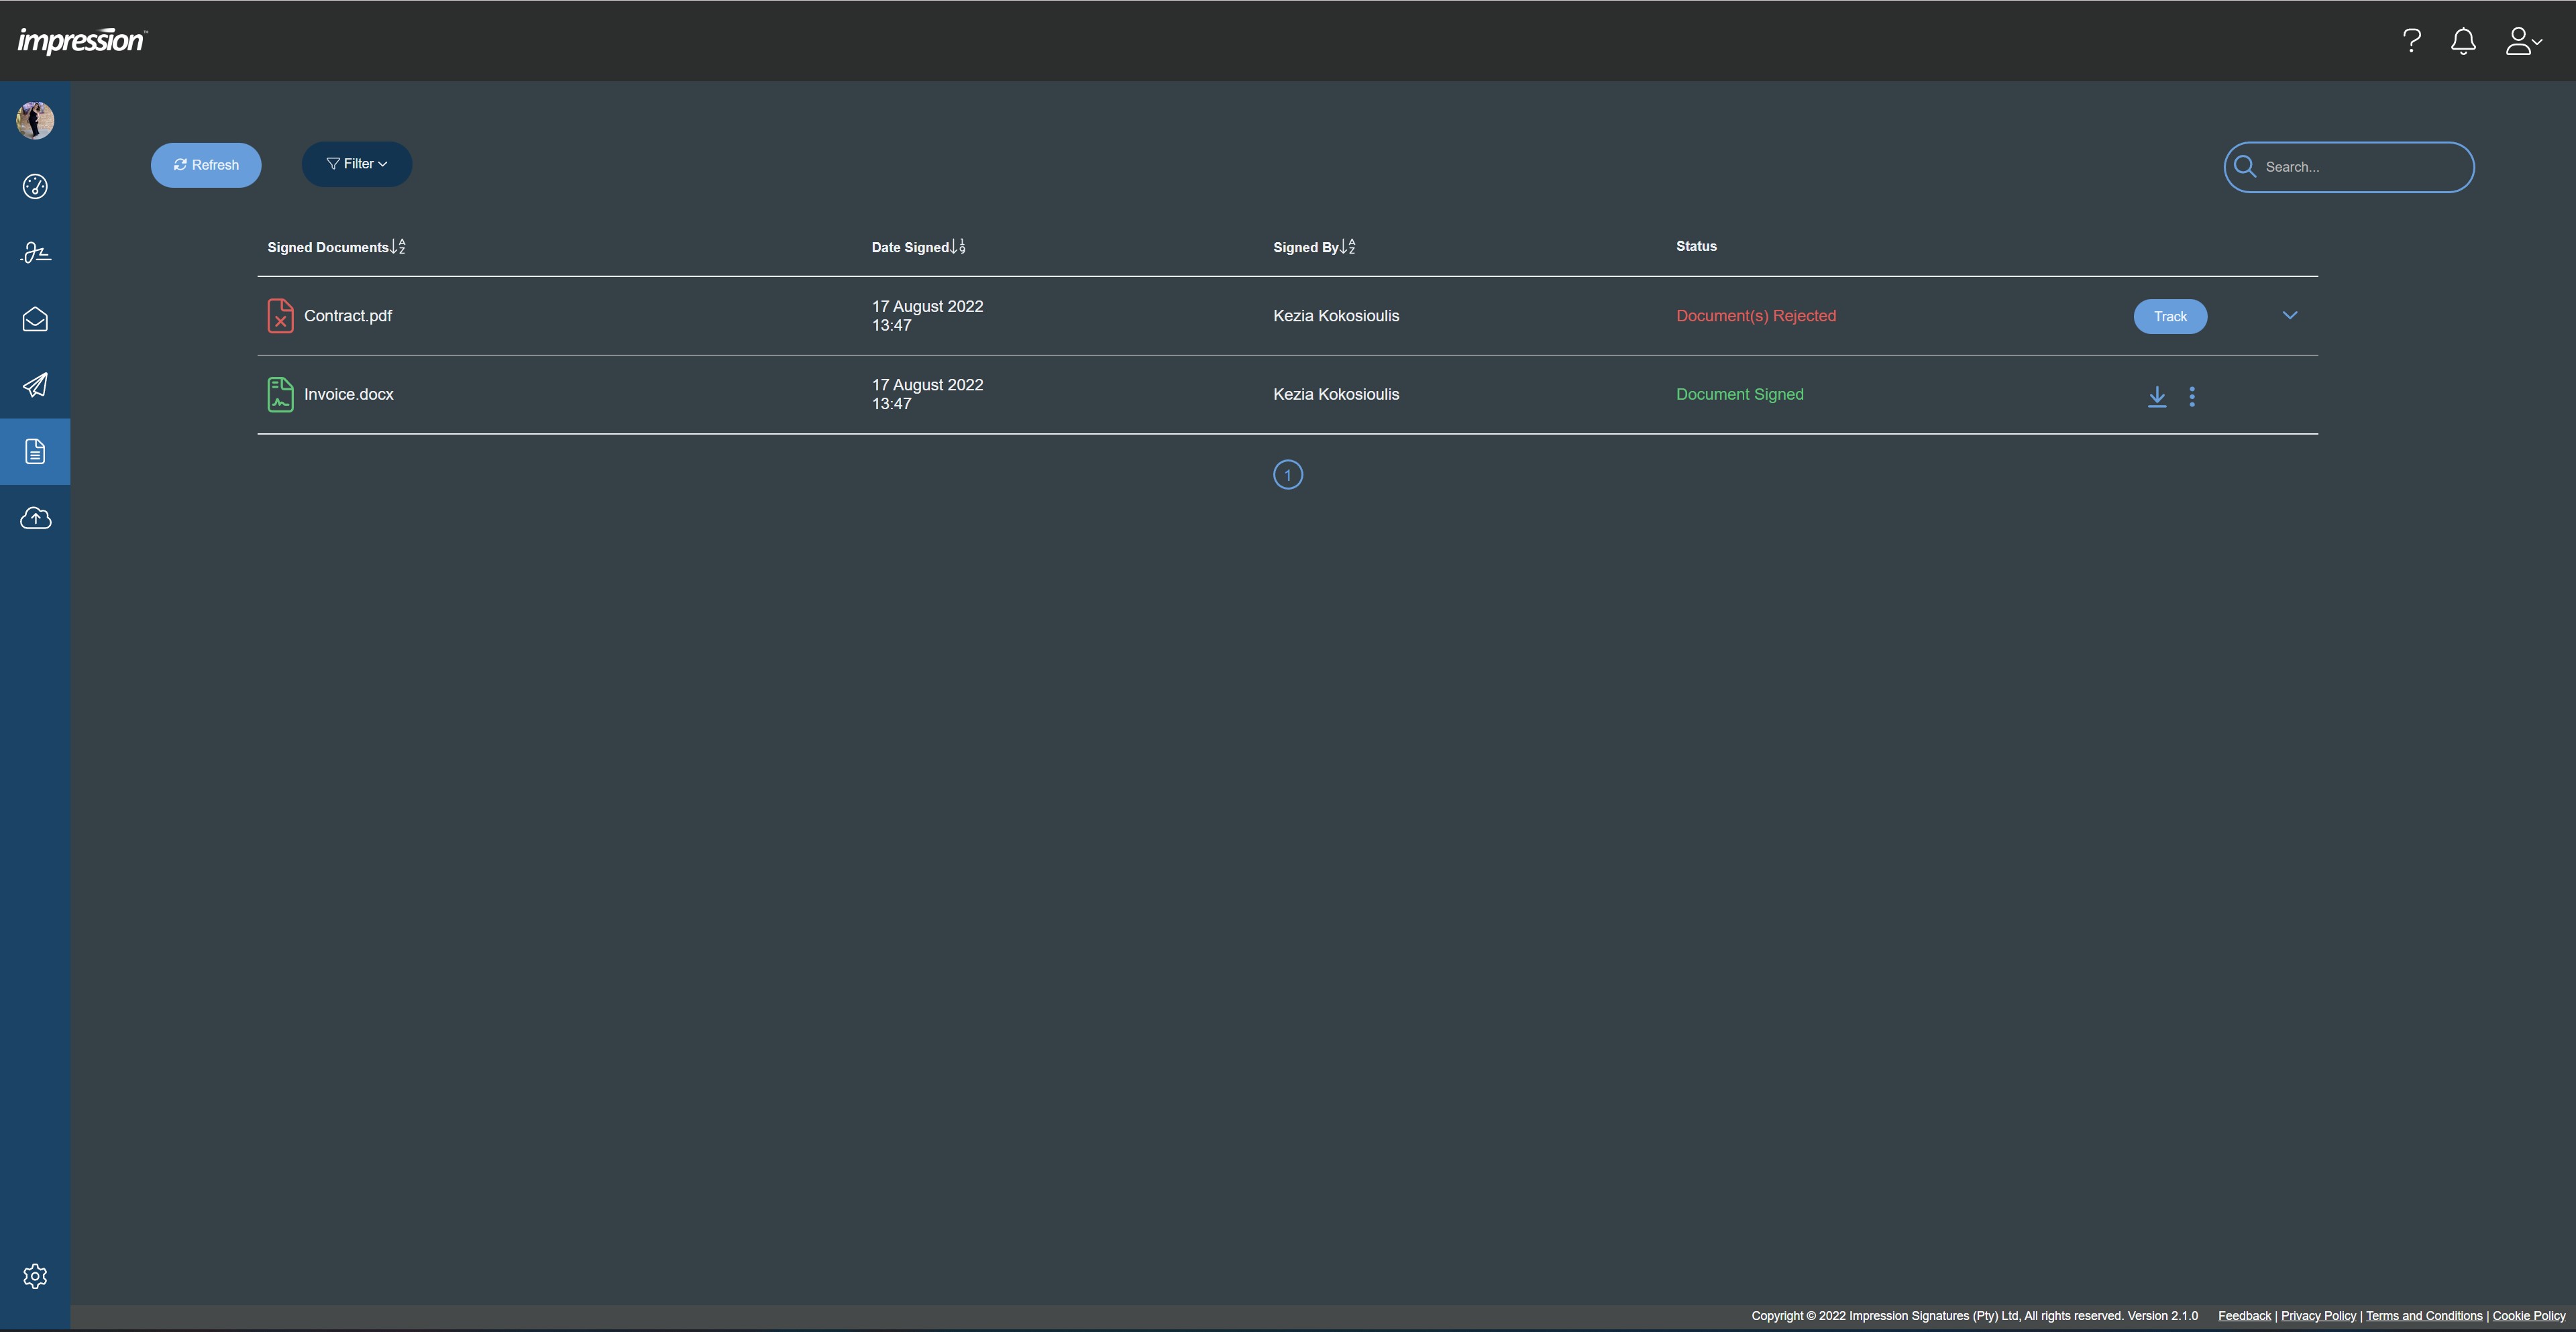Open notifications bell icon
Image resolution: width=2576 pixels, height=1332 pixels.
tap(2463, 41)
